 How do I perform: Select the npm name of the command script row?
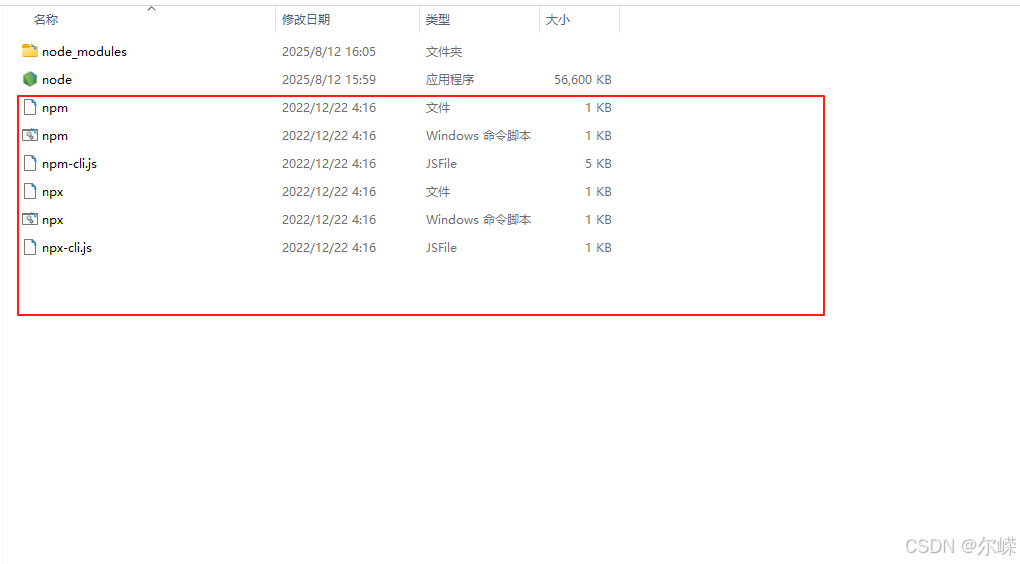click(55, 136)
